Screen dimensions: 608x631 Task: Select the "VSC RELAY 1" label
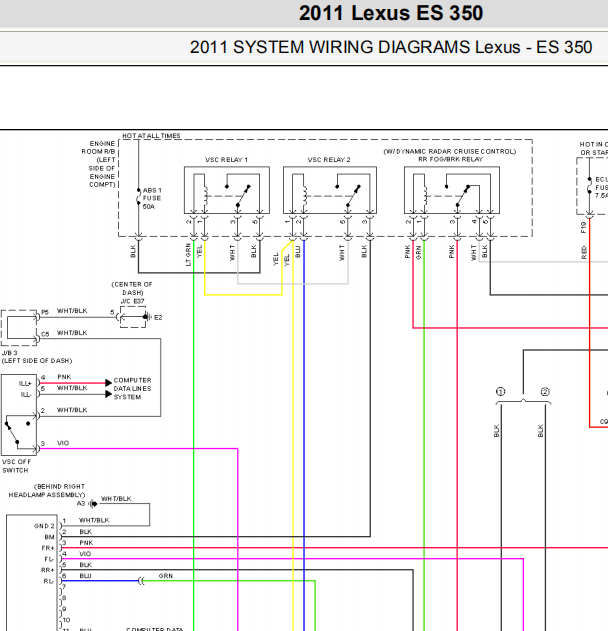(227, 160)
